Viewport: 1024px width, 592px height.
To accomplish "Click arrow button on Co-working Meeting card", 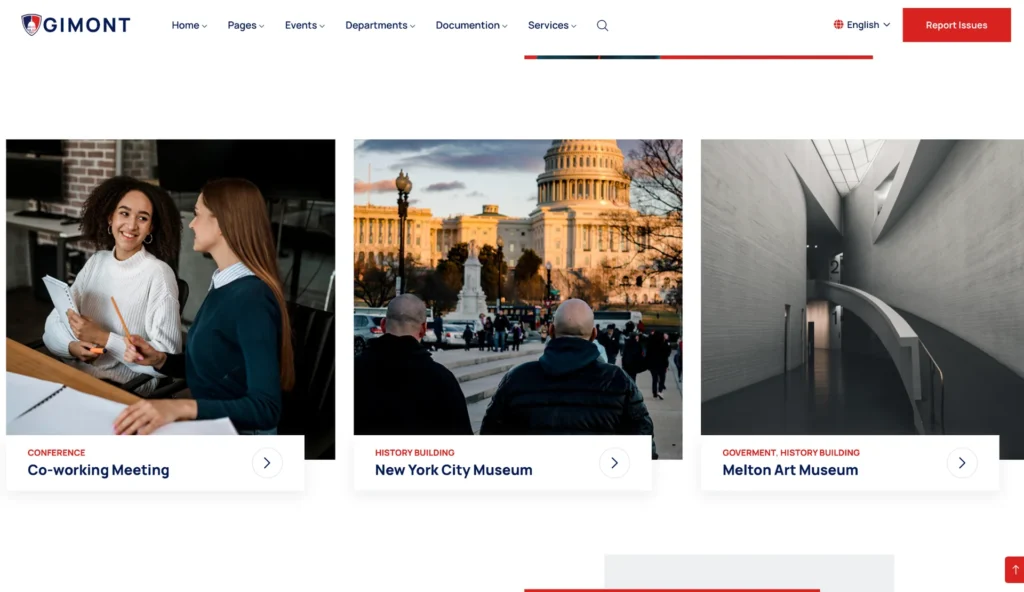I will point(267,463).
